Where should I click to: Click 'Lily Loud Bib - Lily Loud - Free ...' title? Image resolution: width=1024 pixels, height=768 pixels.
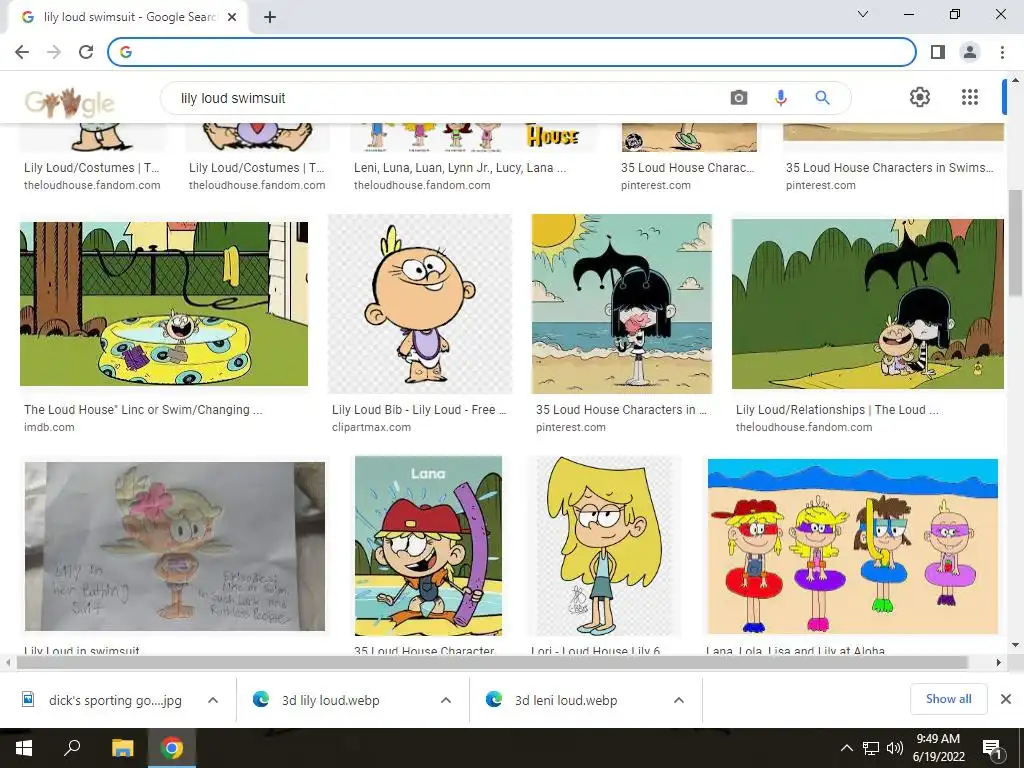pyautogui.click(x=419, y=409)
